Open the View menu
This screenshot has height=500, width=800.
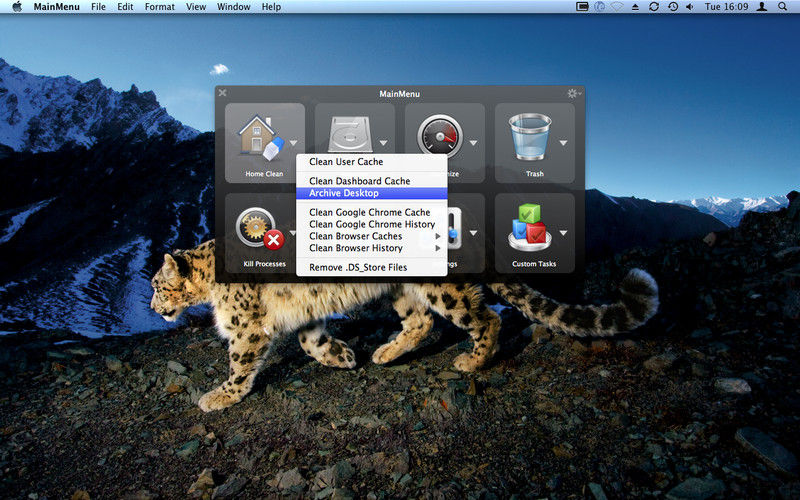[196, 7]
